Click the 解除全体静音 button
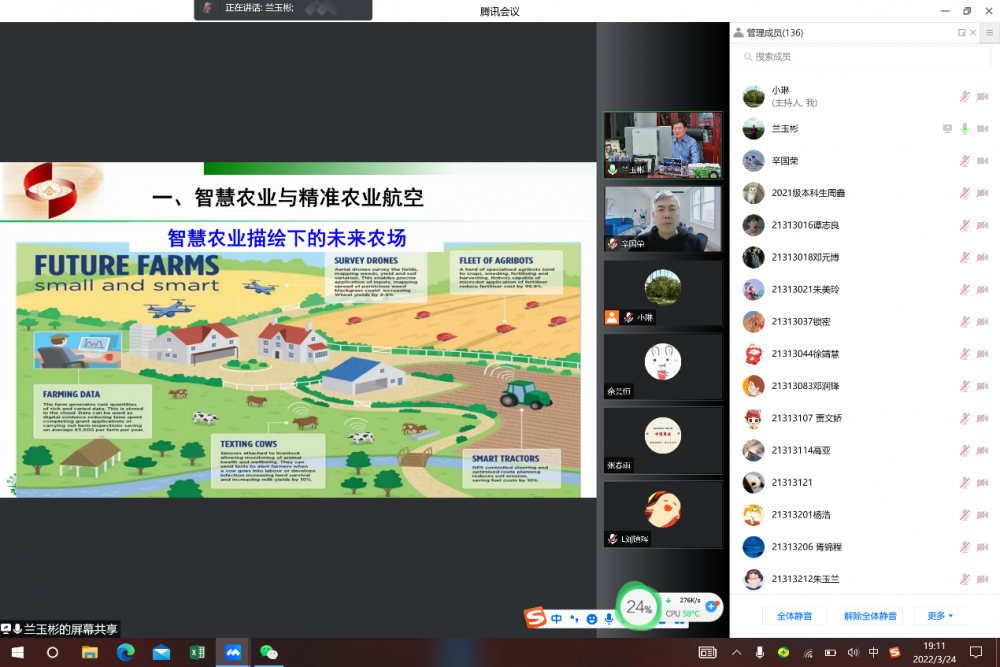This screenshot has width=1000, height=667. click(x=870, y=615)
